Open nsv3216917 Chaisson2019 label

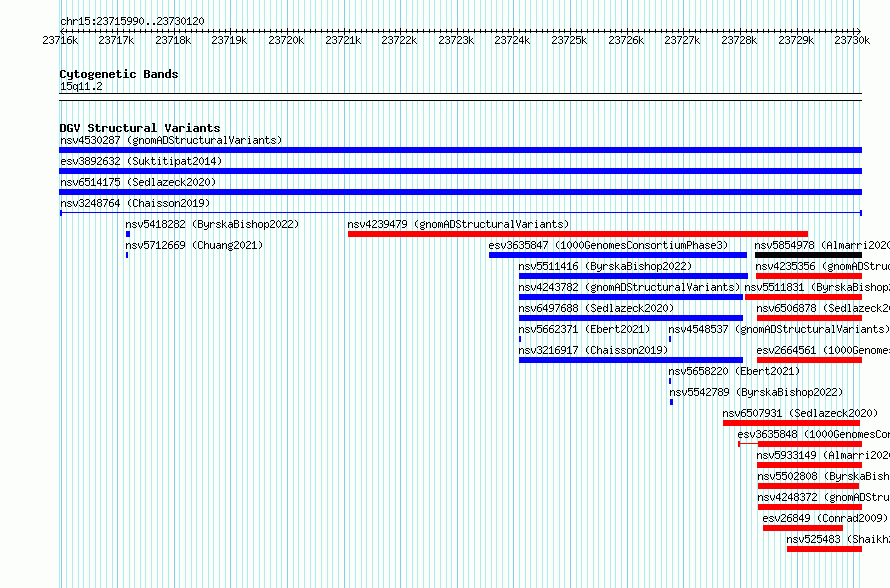pyautogui.click(x=593, y=350)
